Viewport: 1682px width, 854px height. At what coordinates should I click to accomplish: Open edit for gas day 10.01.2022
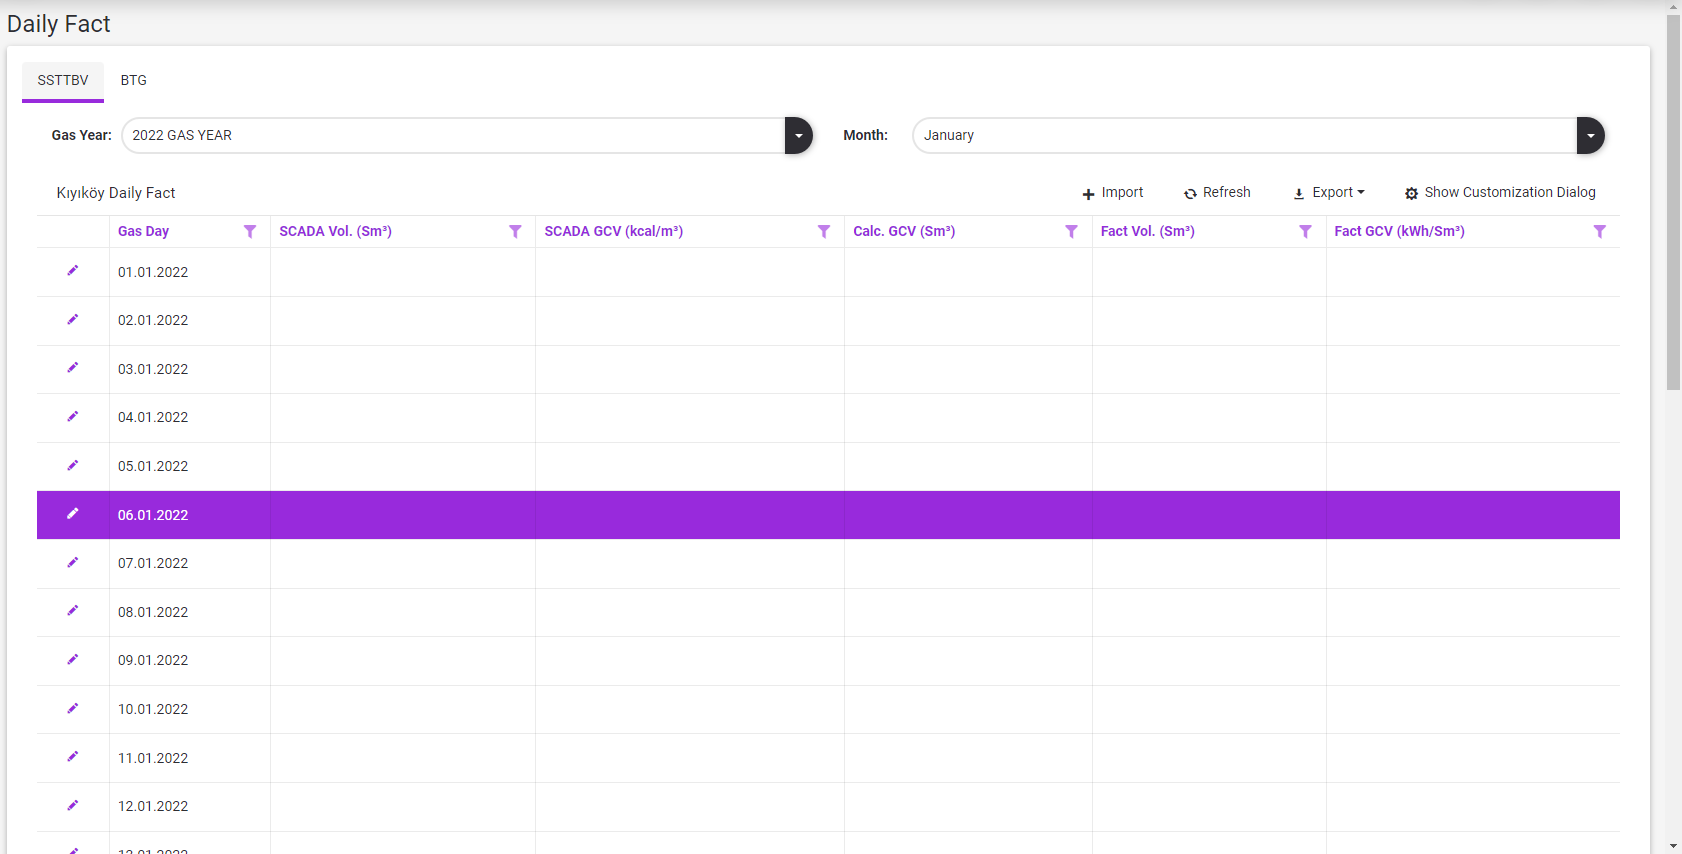click(x=72, y=709)
